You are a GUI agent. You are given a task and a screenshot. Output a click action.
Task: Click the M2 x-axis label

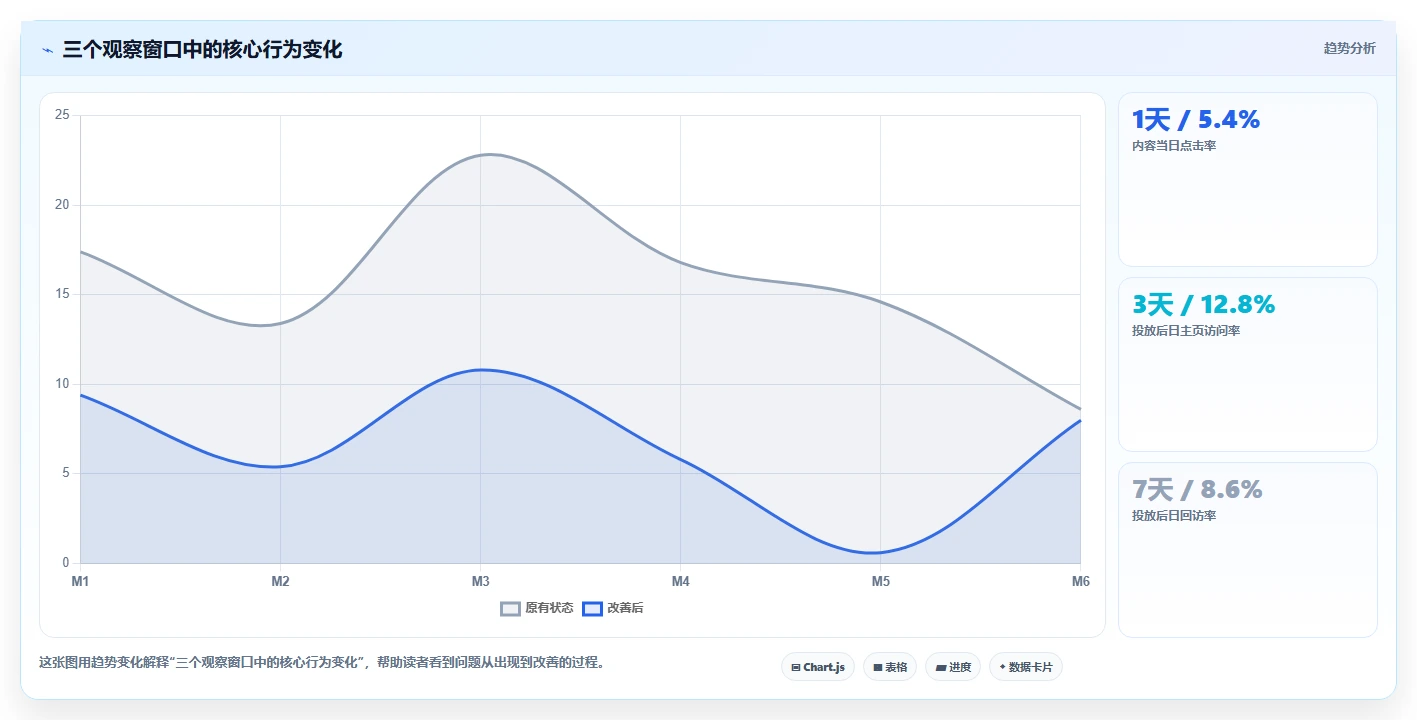(x=280, y=581)
